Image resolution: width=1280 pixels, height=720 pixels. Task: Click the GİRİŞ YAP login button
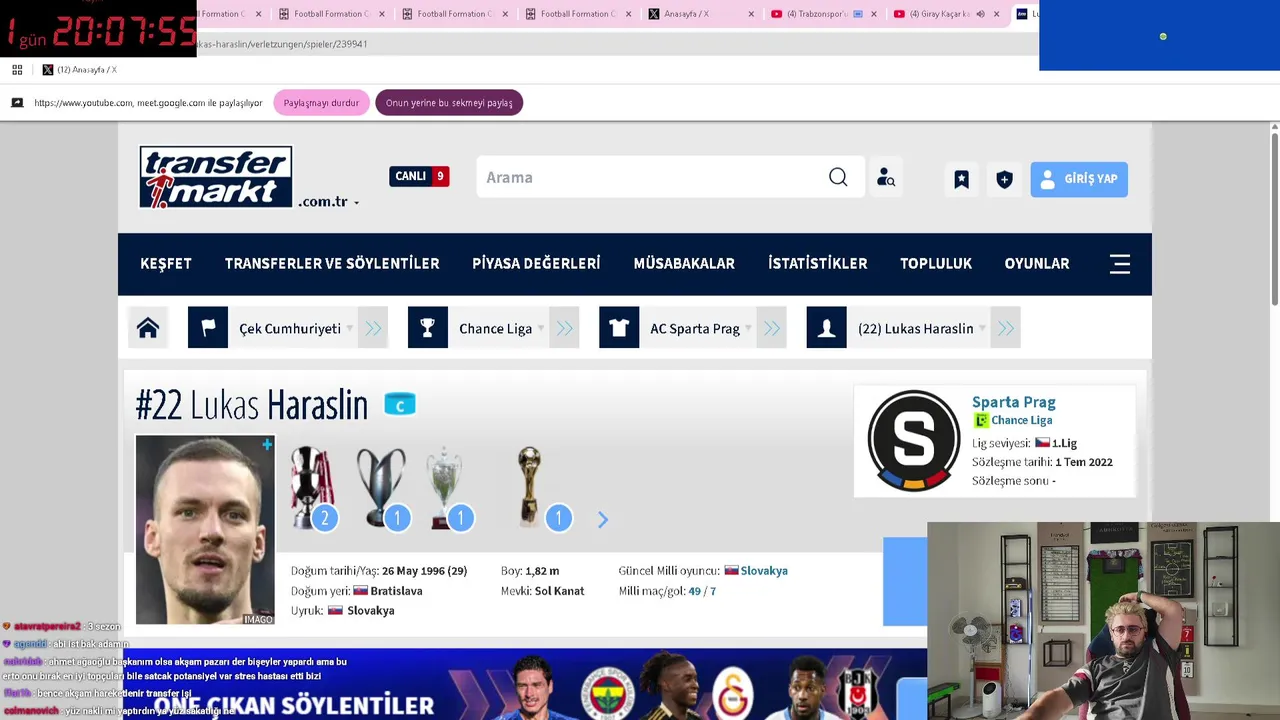pos(1079,179)
